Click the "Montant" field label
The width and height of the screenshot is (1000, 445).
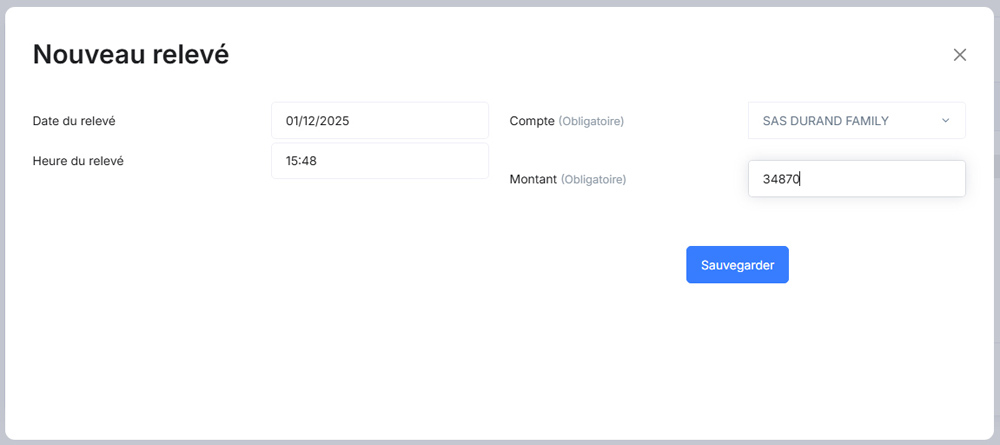click(x=534, y=180)
